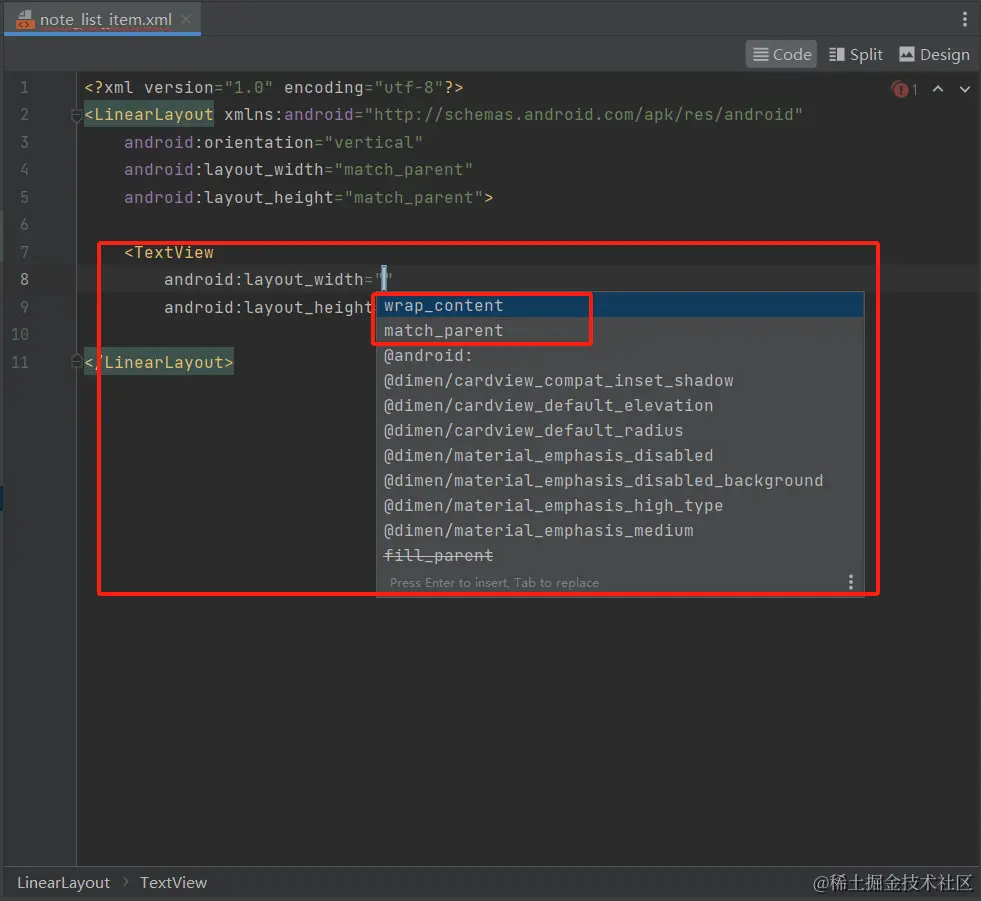Select the deprecated fill_parent suggestion
The width and height of the screenshot is (981, 901).
(x=619, y=556)
